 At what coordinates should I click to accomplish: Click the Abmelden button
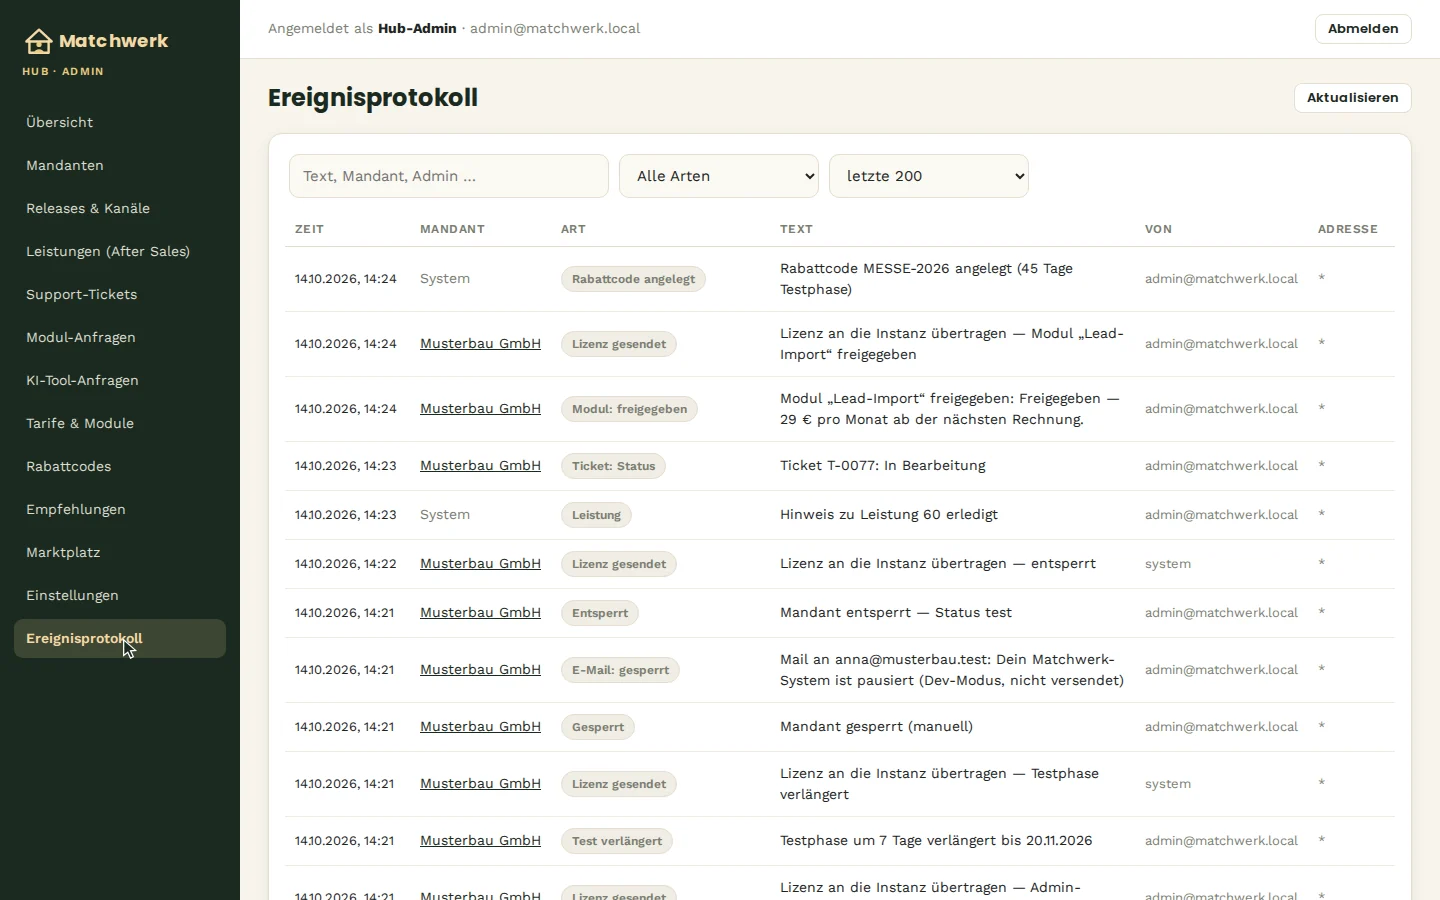1363,29
